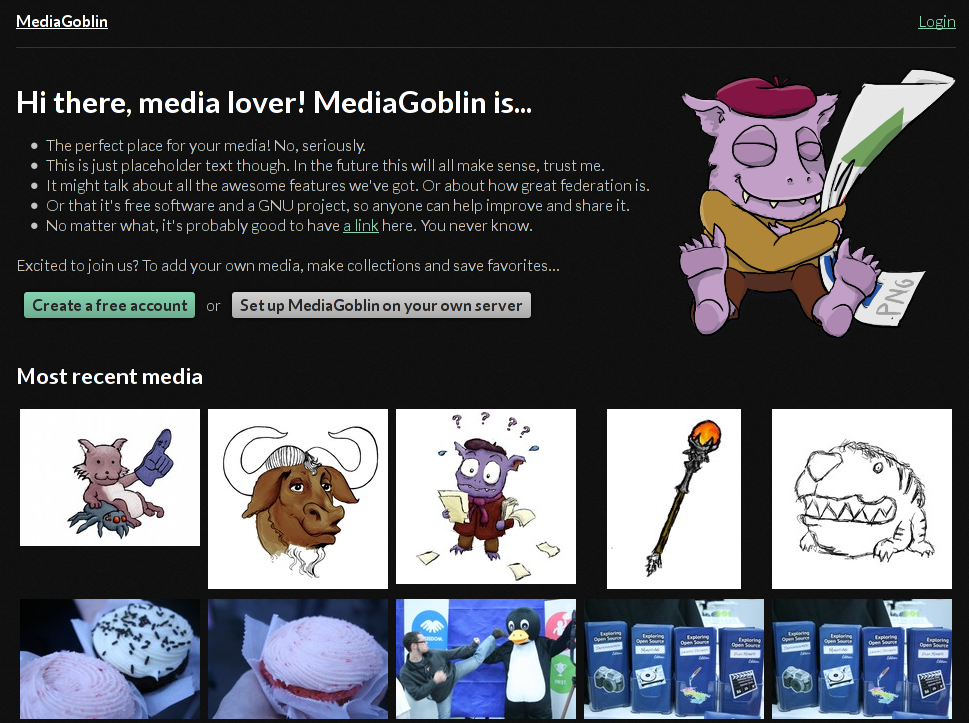The height and width of the screenshot is (723, 969).
Task: Open the two cupcakes with sprinkles photo
Action: [110, 659]
